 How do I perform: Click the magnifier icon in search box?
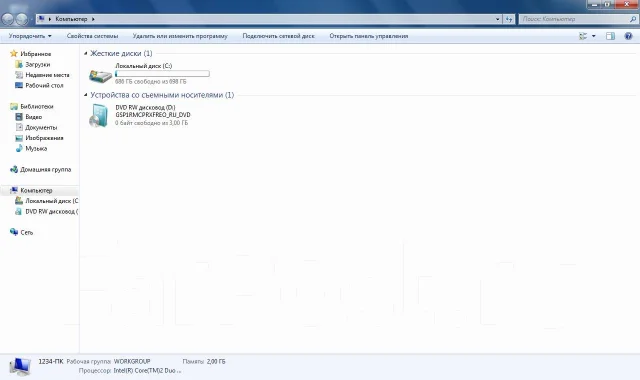coord(633,19)
